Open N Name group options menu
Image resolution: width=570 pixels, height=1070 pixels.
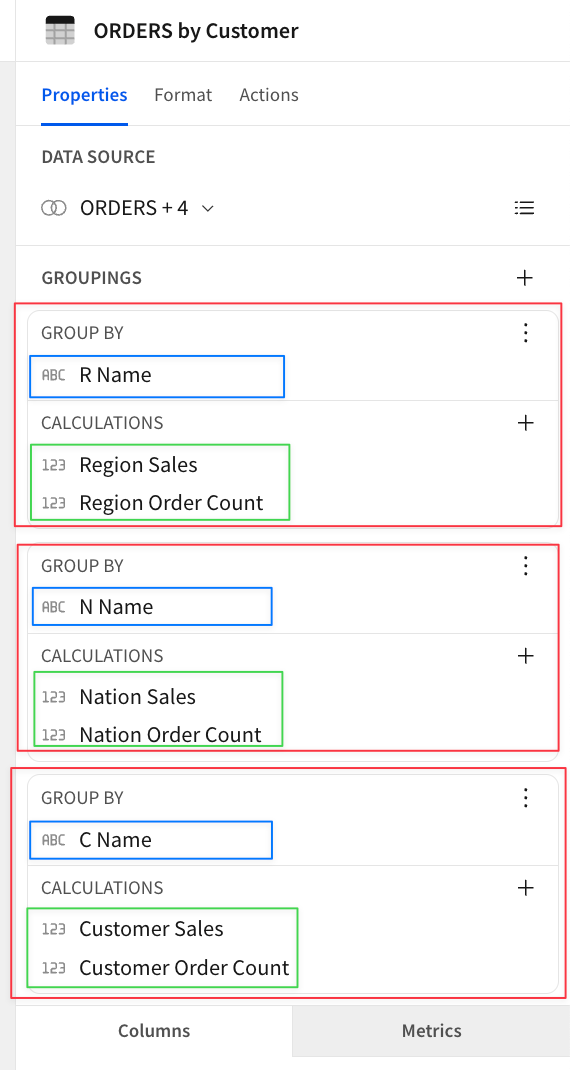tap(525, 566)
